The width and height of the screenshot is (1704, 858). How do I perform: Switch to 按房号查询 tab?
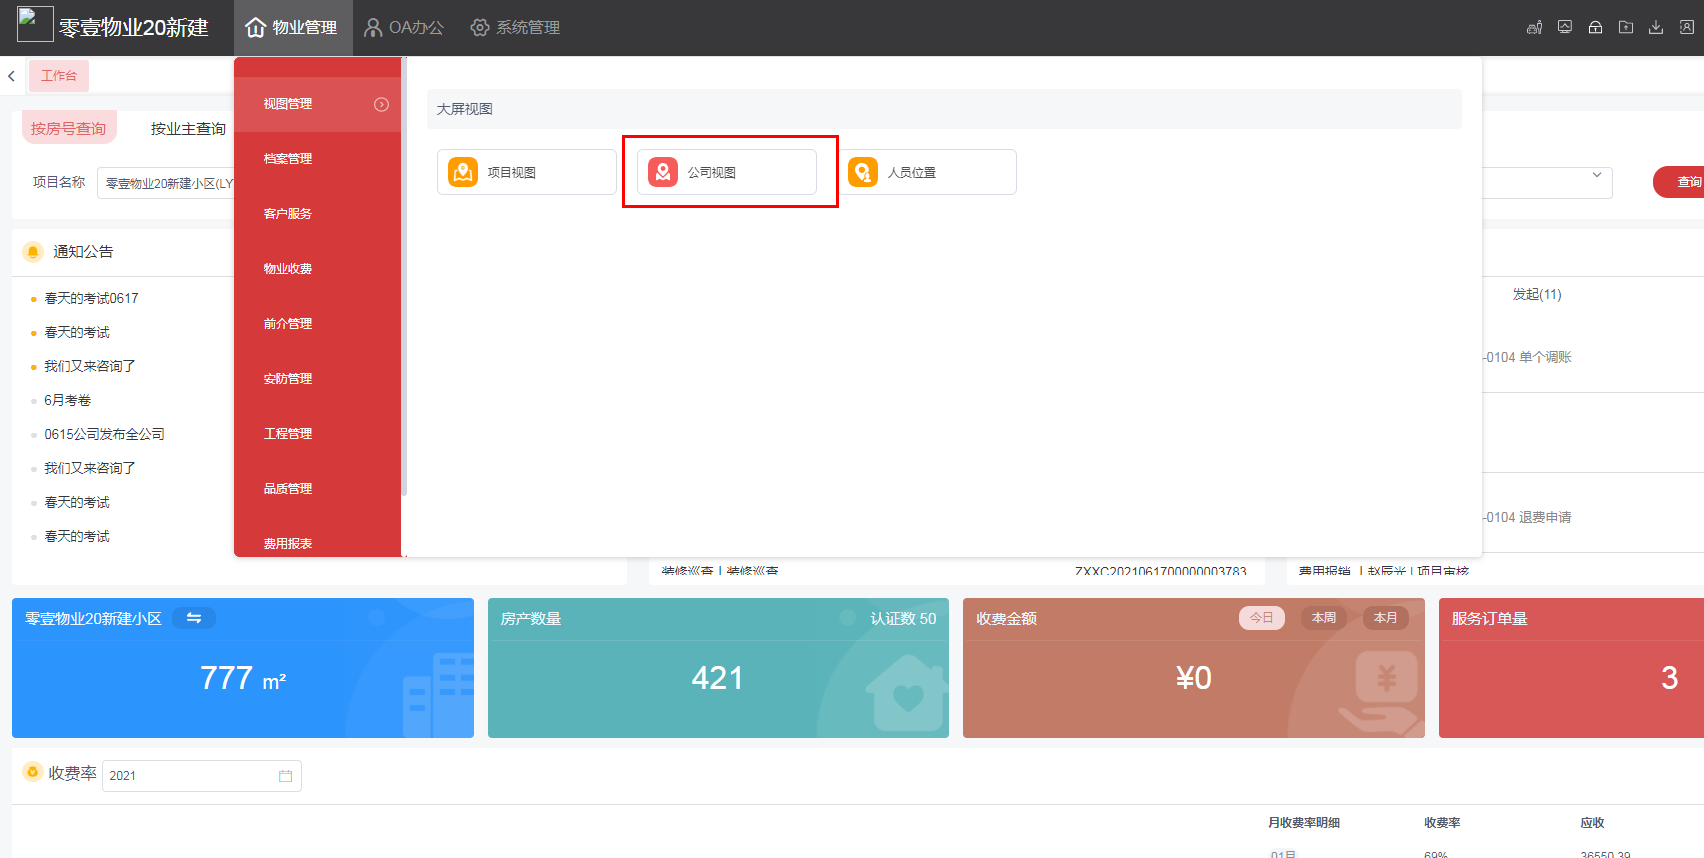click(x=69, y=128)
